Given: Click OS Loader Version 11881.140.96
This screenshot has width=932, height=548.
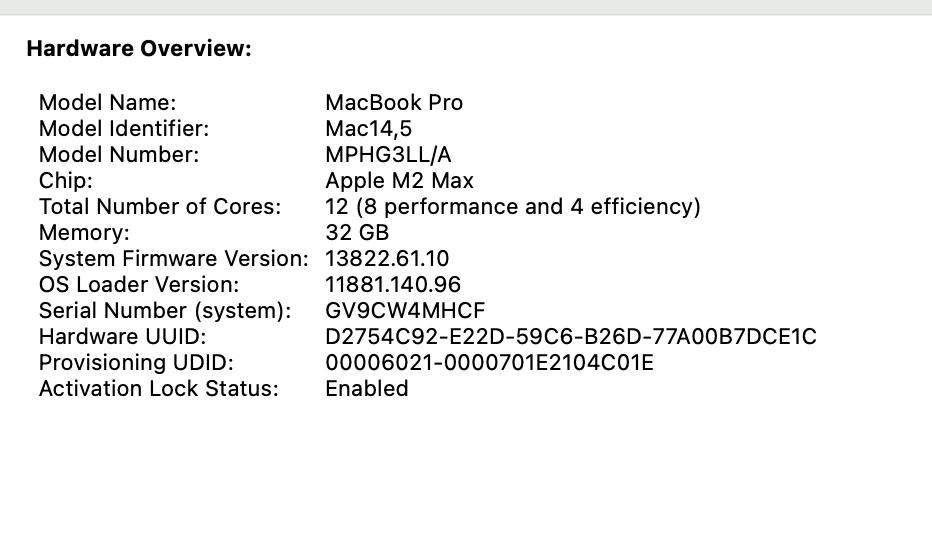Looking at the screenshot, I should (393, 285).
